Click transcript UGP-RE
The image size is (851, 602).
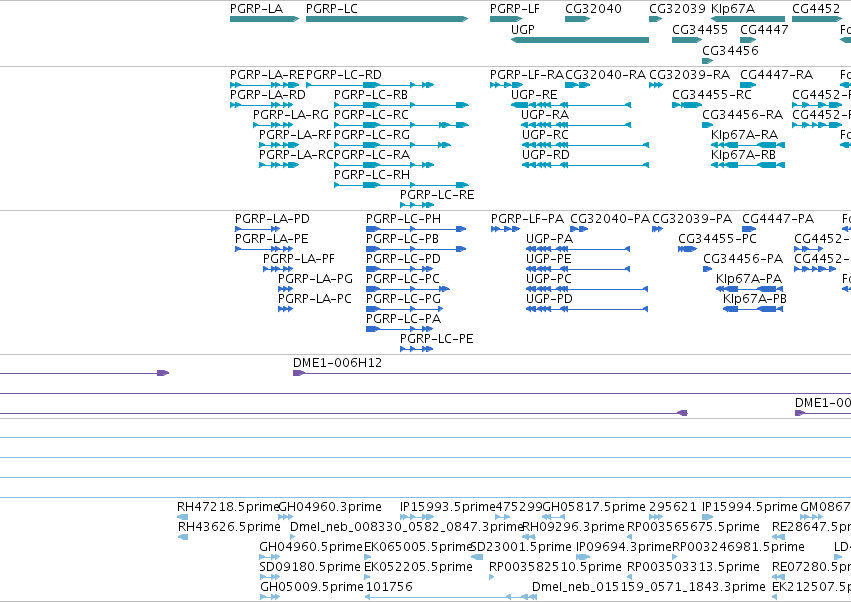[x=571, y=105]
